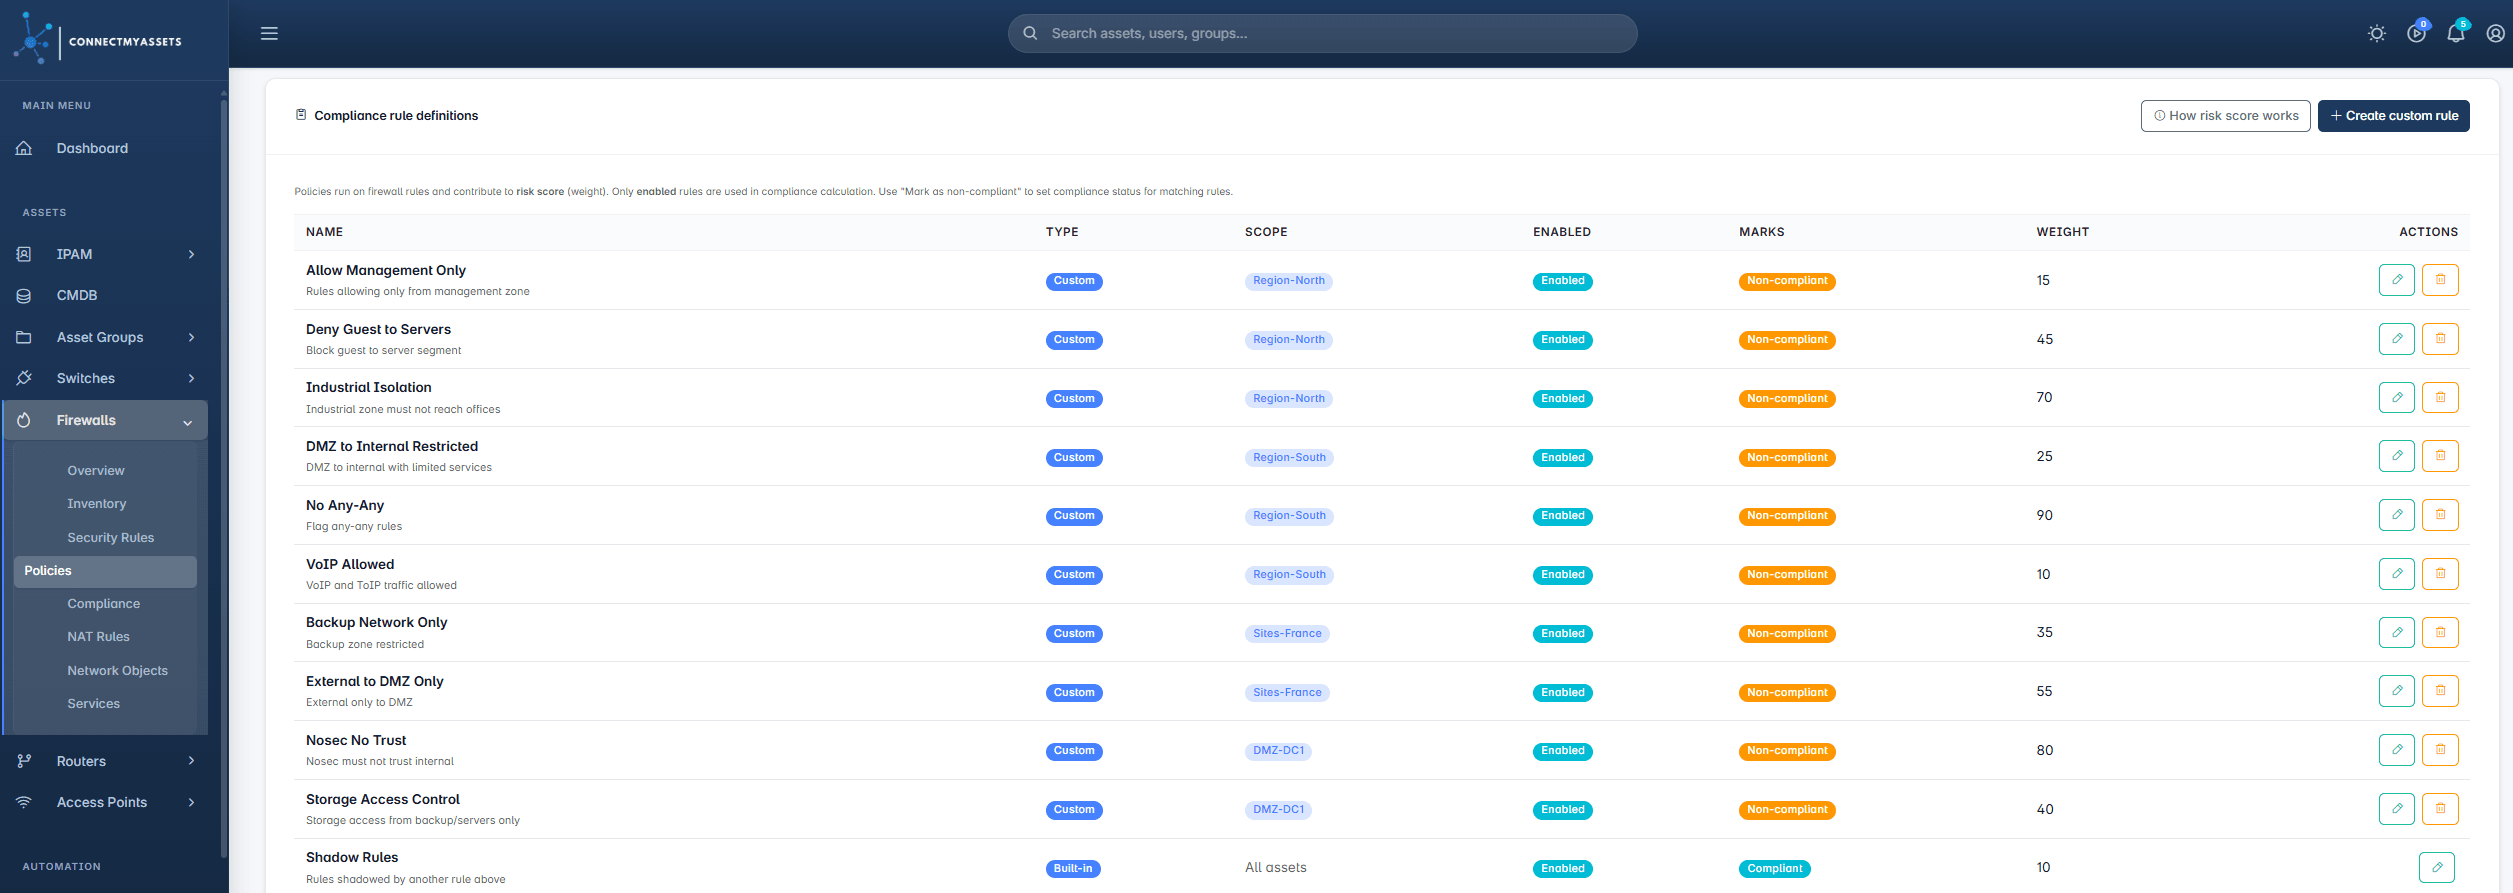Delete the Allow Management Only rule
Image resolution: width=2513 pixels, height=893 pixels.
[x=2441, y=280]
